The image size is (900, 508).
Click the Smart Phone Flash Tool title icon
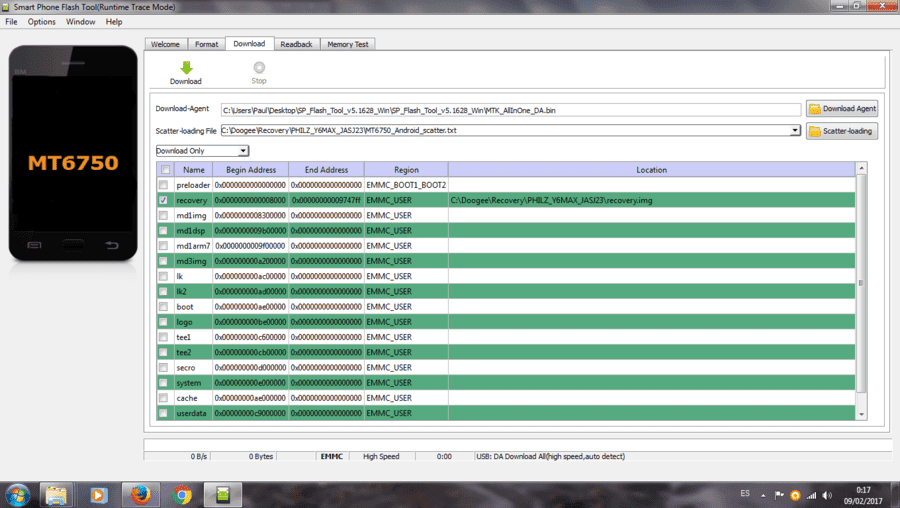coord(6,7)
